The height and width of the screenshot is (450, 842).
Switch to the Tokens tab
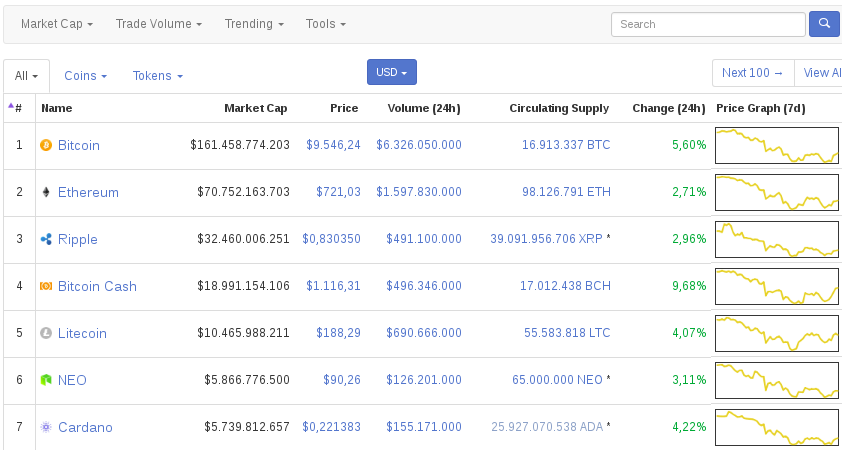[157, 76]
